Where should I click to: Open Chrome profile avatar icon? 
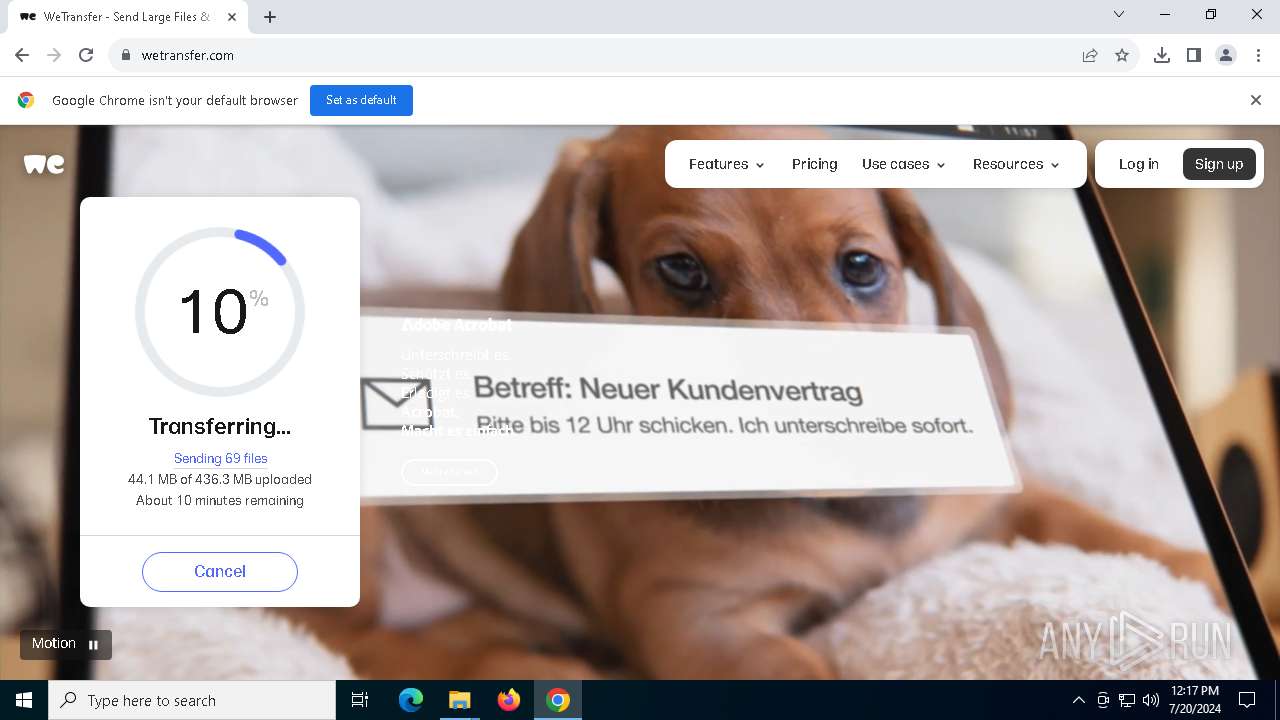tap(1226, 55)
